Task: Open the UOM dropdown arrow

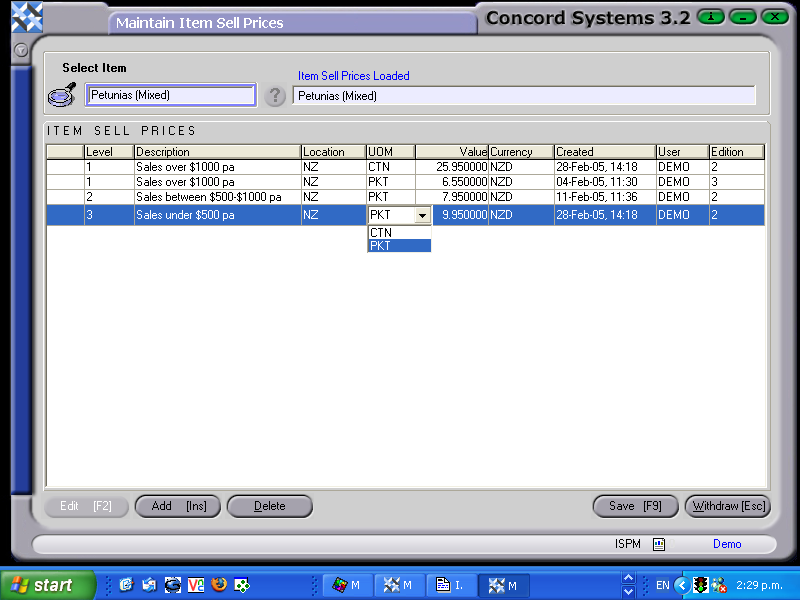Action: click(x=422, y=215)
